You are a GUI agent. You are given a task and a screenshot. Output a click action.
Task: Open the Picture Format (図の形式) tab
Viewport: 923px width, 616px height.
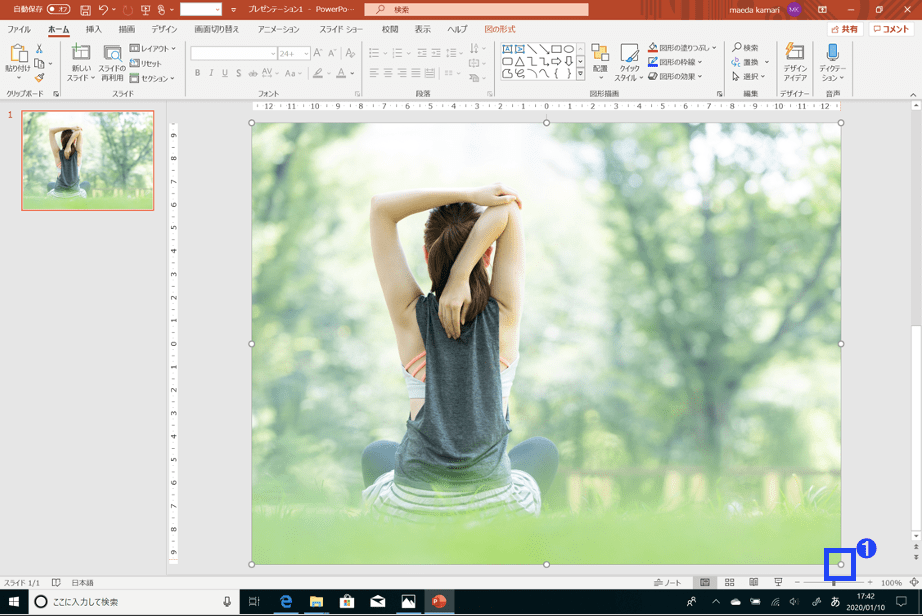click(x=500, y=29)
